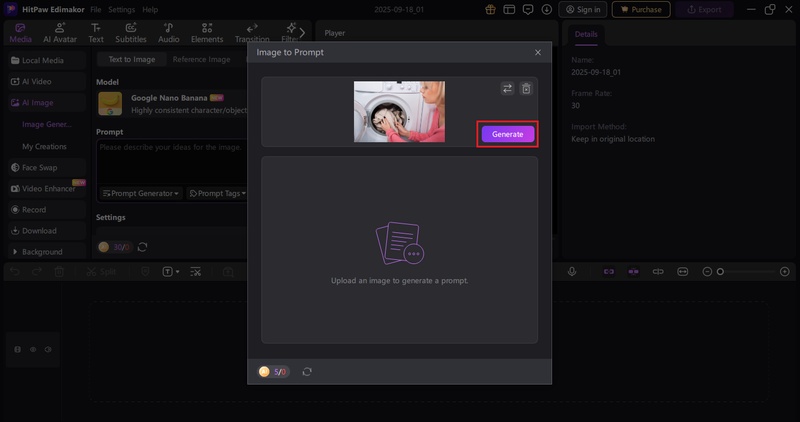Open the Prompt Generator dropdown
Viewport: 800px width, 422px height.
click(x=141, y=193)
